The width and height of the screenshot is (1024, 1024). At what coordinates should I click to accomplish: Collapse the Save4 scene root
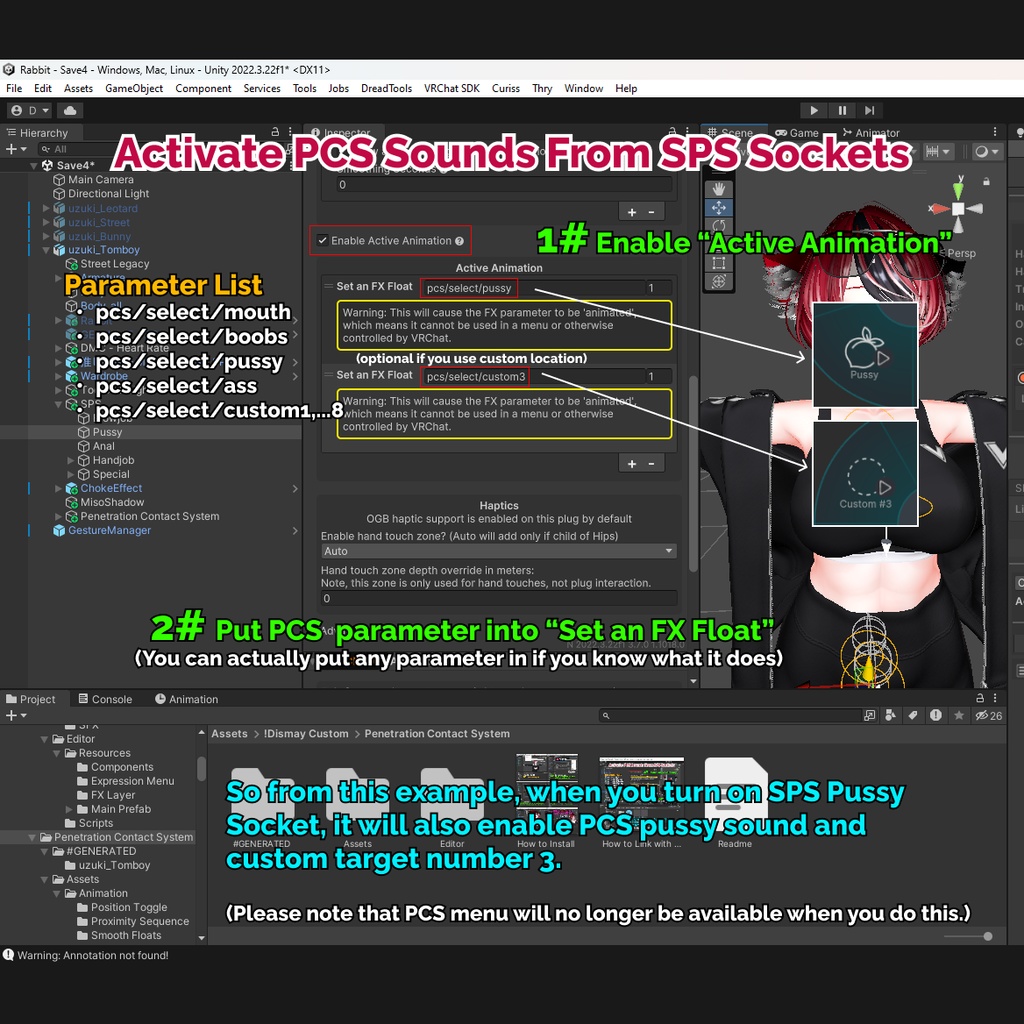33,166
